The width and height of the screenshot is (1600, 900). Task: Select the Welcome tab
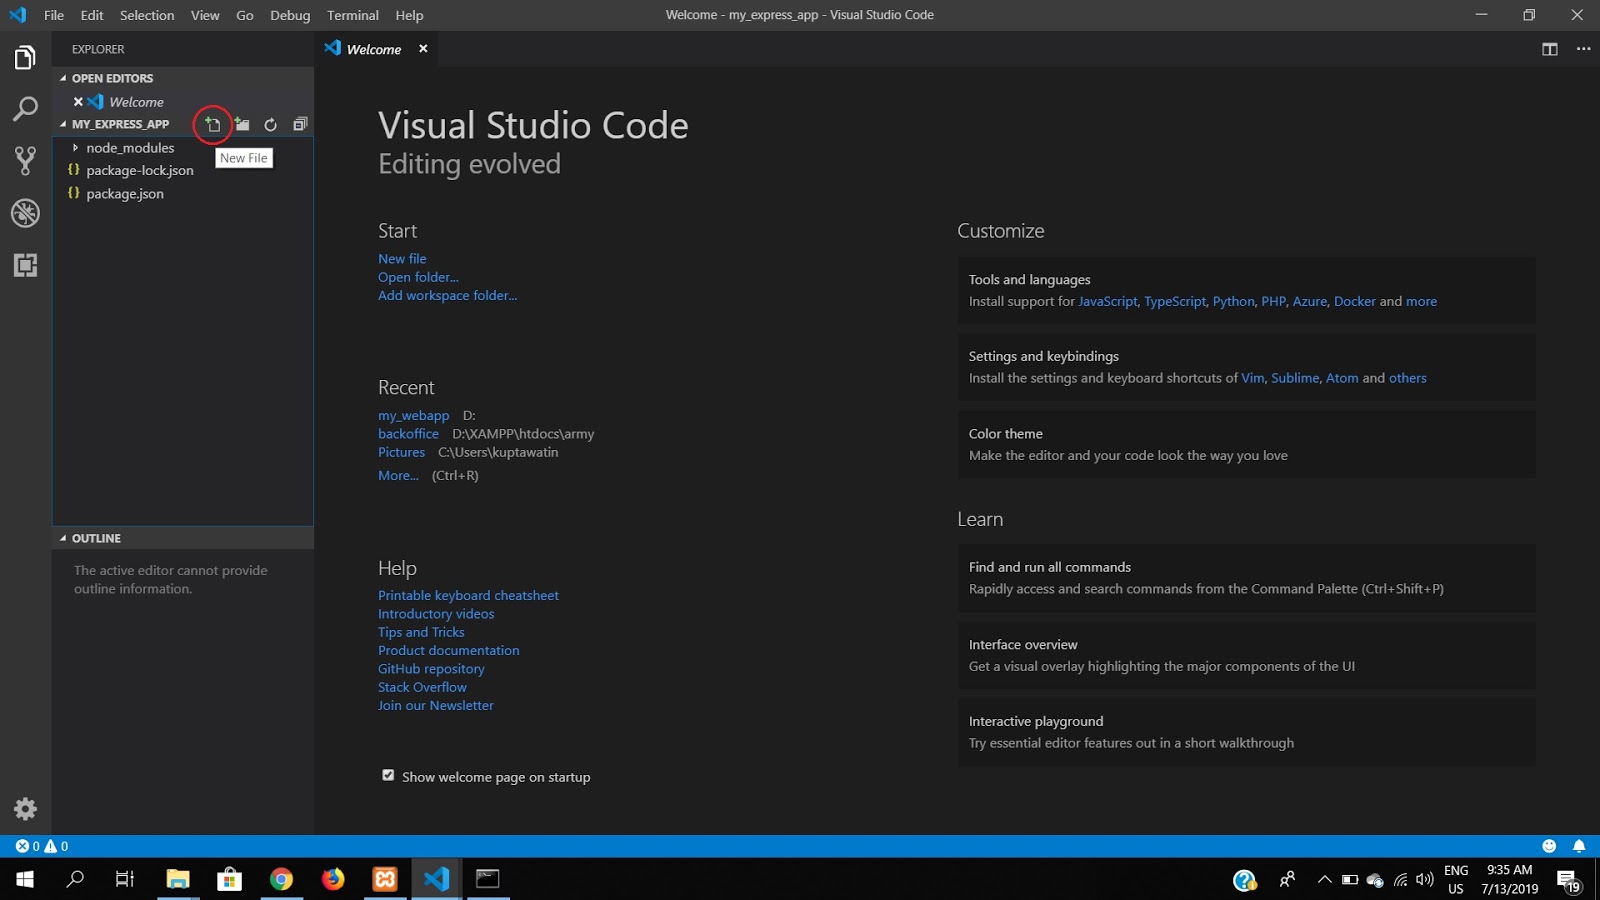(x=373, y=49)
